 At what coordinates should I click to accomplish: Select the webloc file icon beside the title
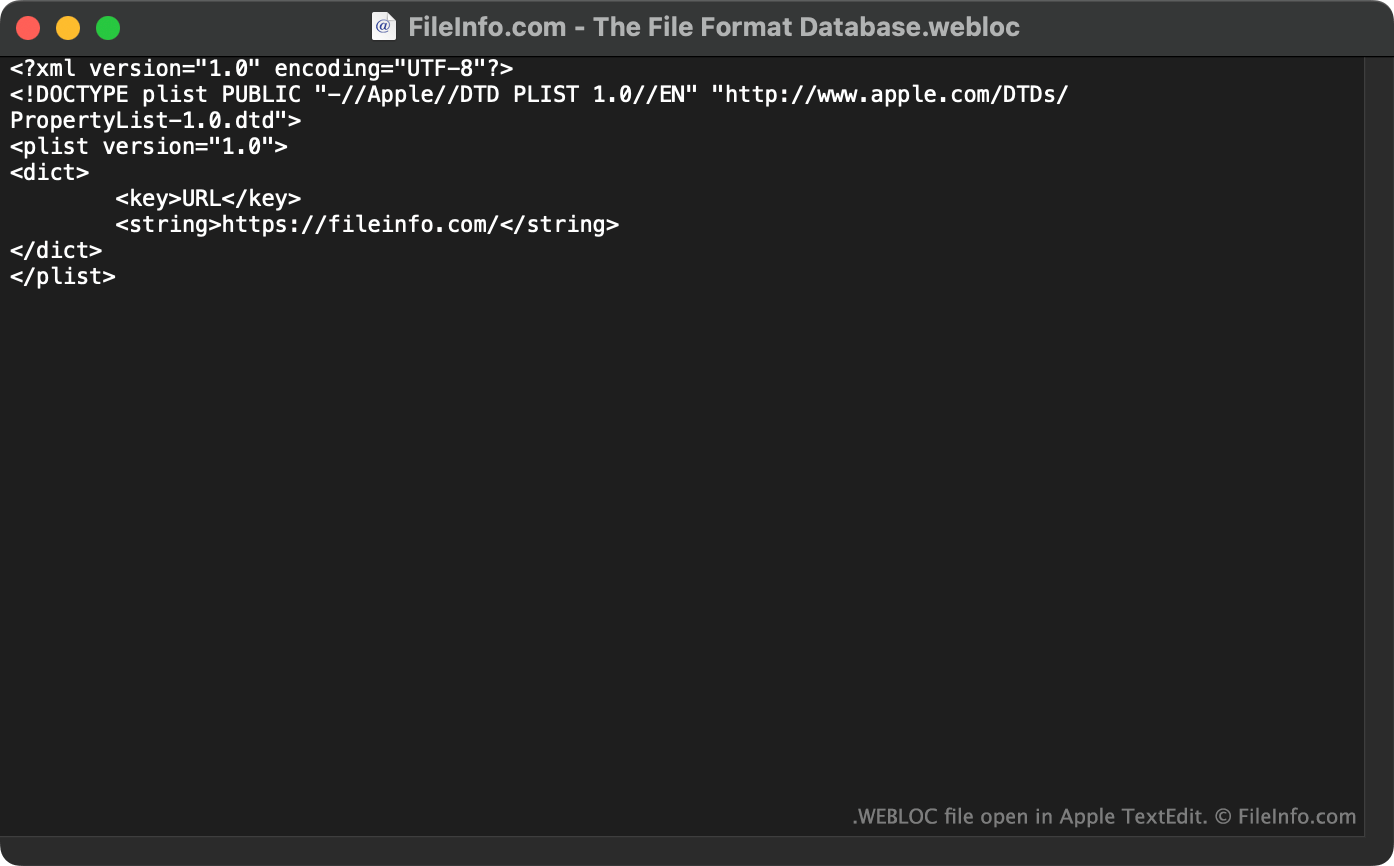click(385, 26)
